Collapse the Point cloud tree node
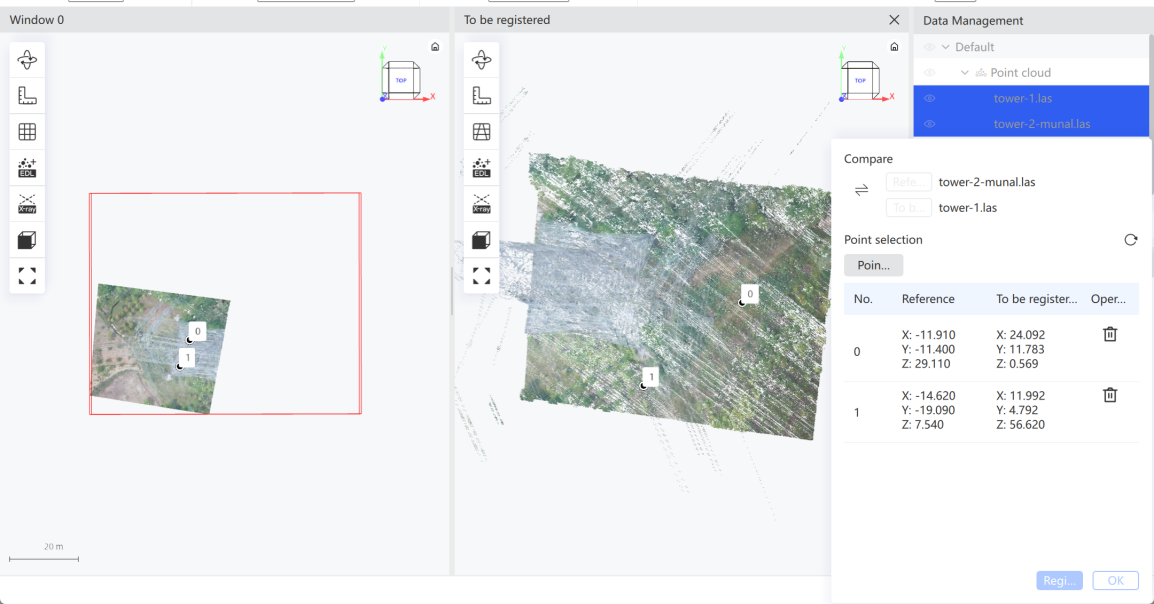 pyautogui.click(x=964, y=73)
